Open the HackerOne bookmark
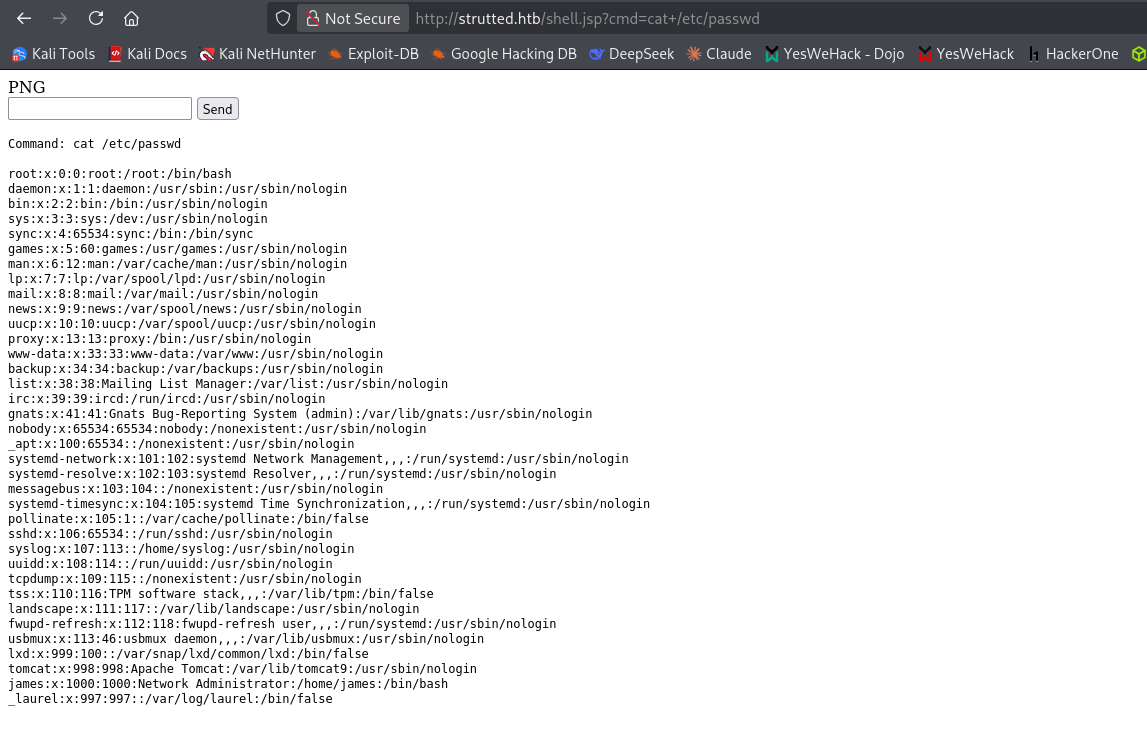The image size is (1147, 751). pos(1072,54)
